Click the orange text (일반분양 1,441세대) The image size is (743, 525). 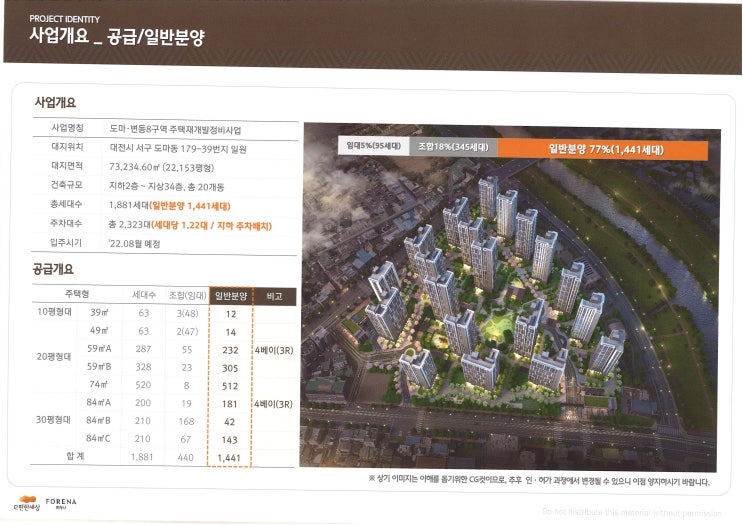click(190, 206)
